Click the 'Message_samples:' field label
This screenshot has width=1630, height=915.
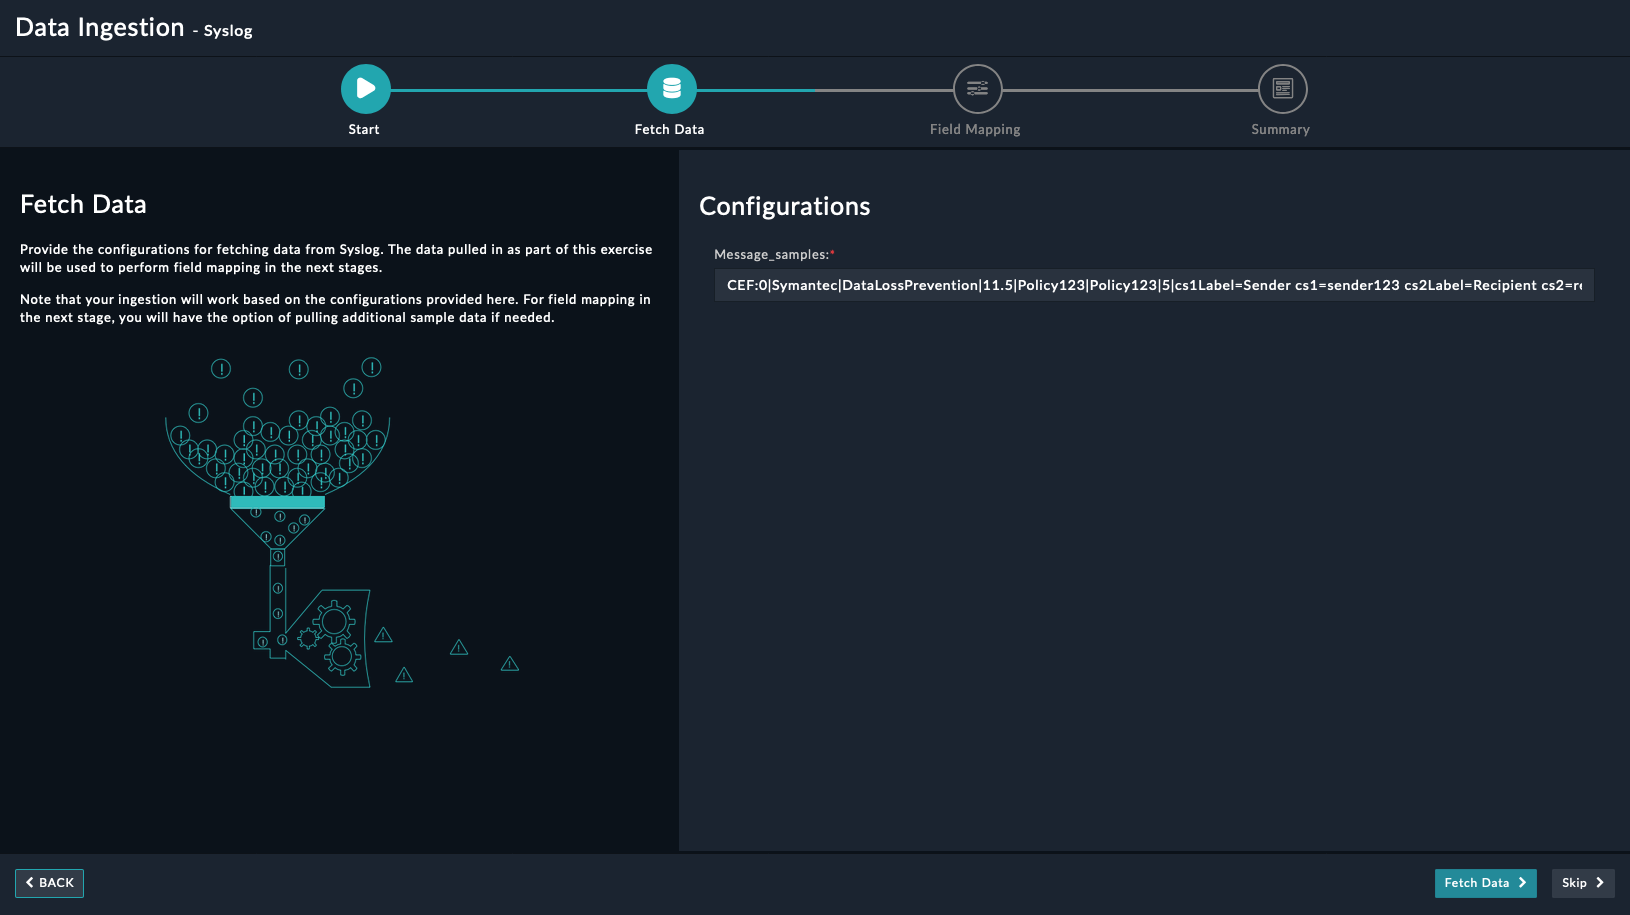tap(771, 255)
